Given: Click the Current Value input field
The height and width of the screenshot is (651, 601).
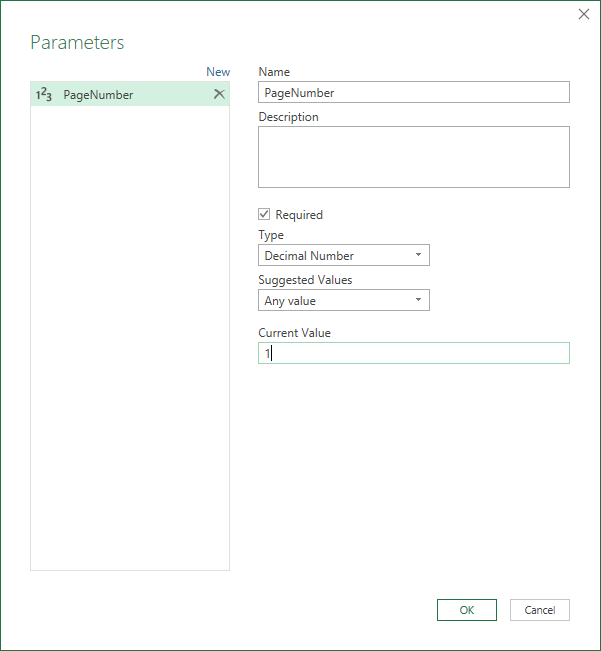Looking at the screenshot, I should [414, 353].
